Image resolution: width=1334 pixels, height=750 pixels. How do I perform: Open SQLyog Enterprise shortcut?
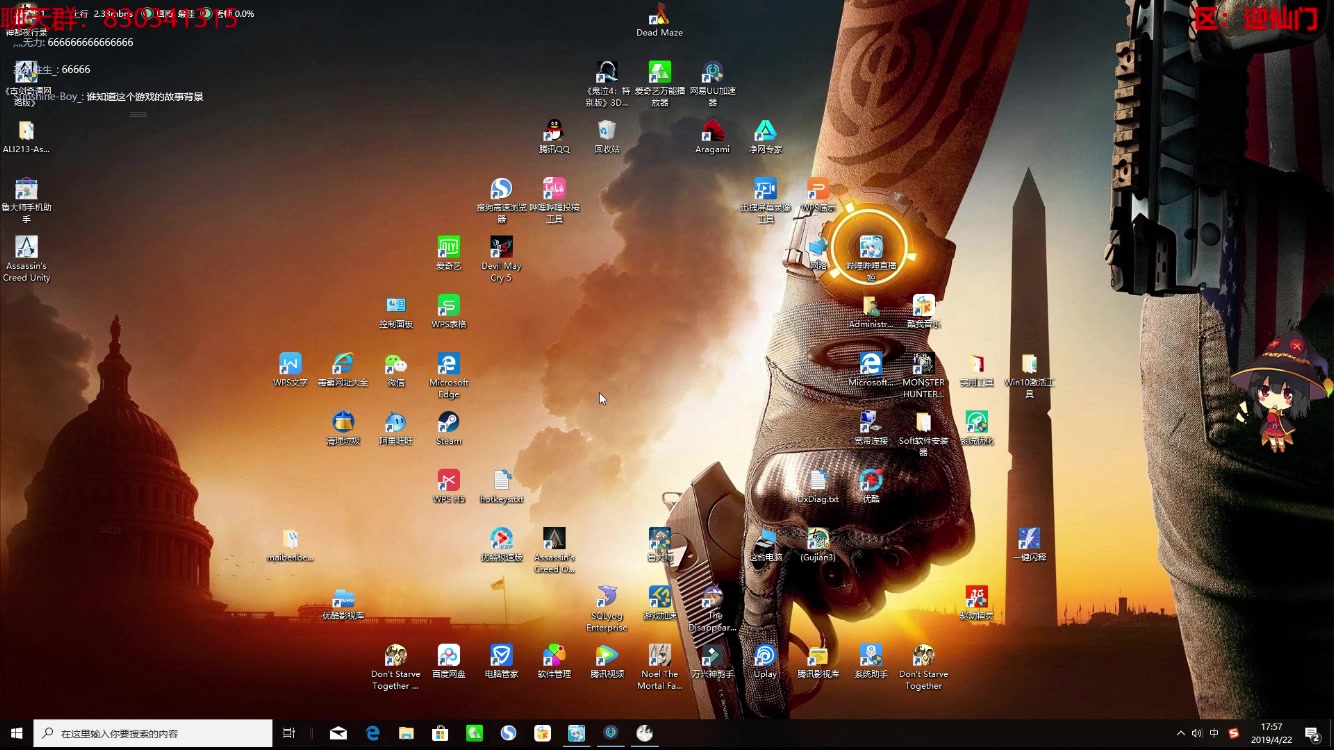coord(606,609)
